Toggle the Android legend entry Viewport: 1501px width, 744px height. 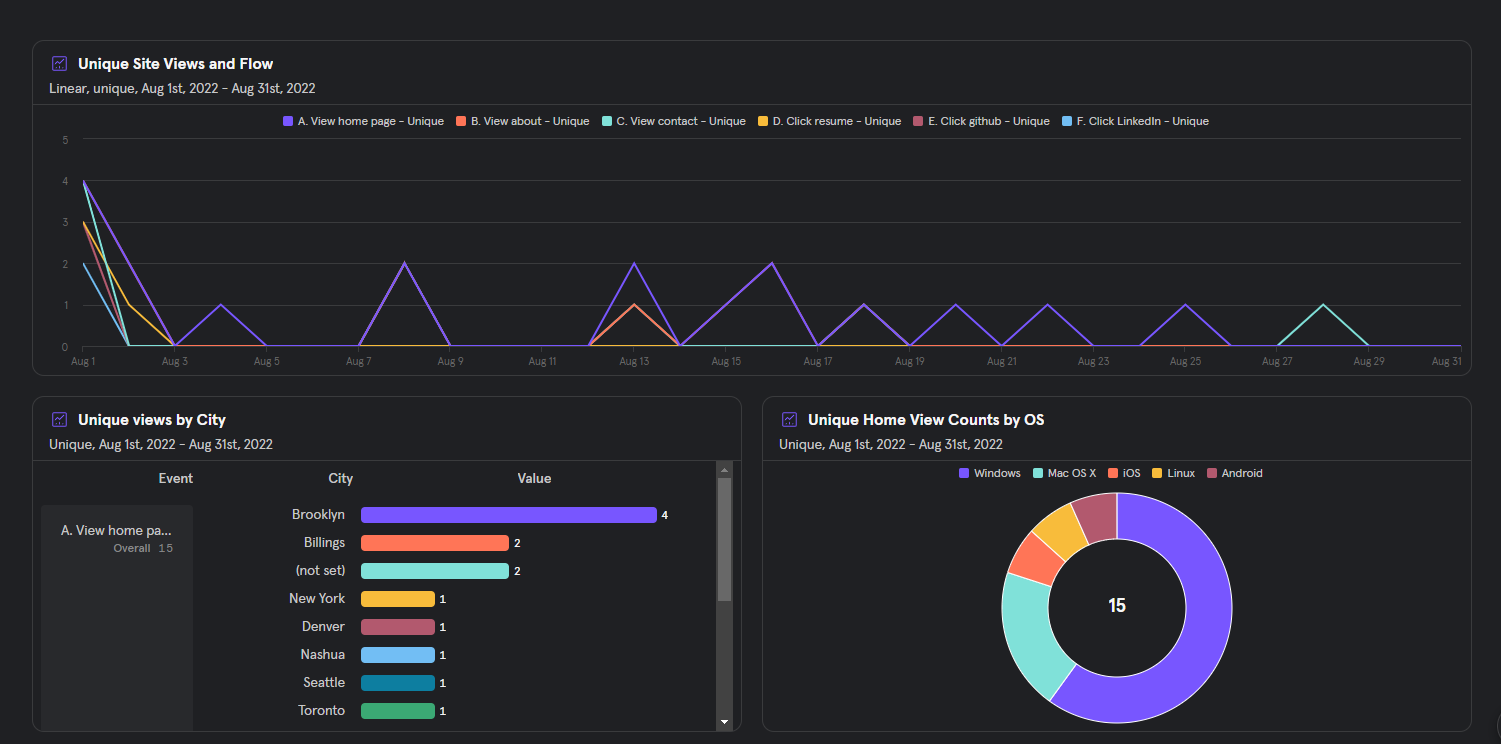1235,473
